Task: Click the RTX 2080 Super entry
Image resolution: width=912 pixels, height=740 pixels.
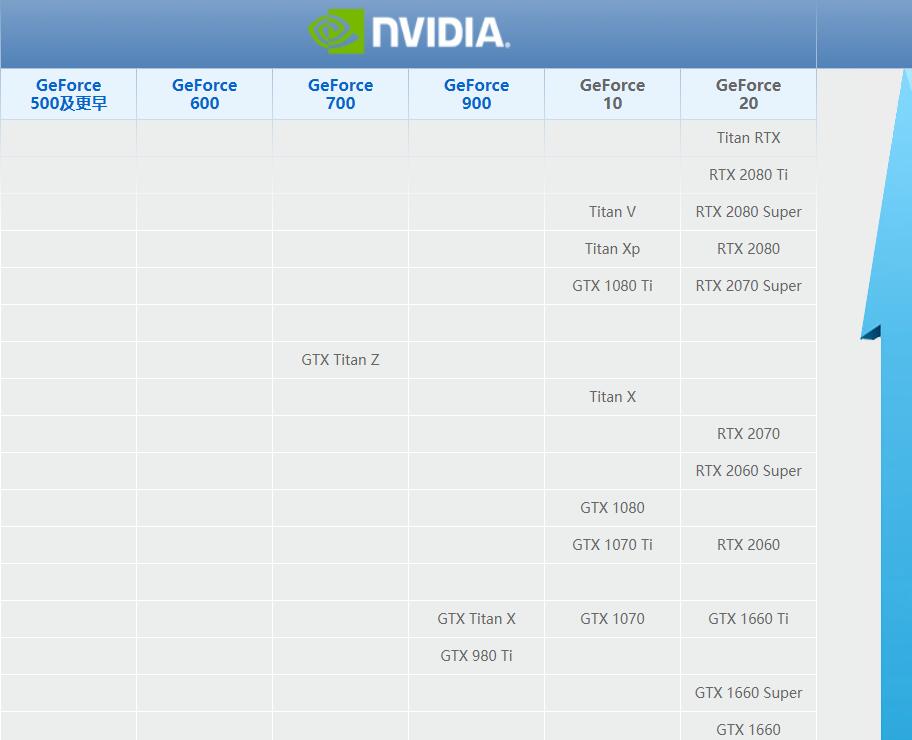Action: [x=748, y=212]
